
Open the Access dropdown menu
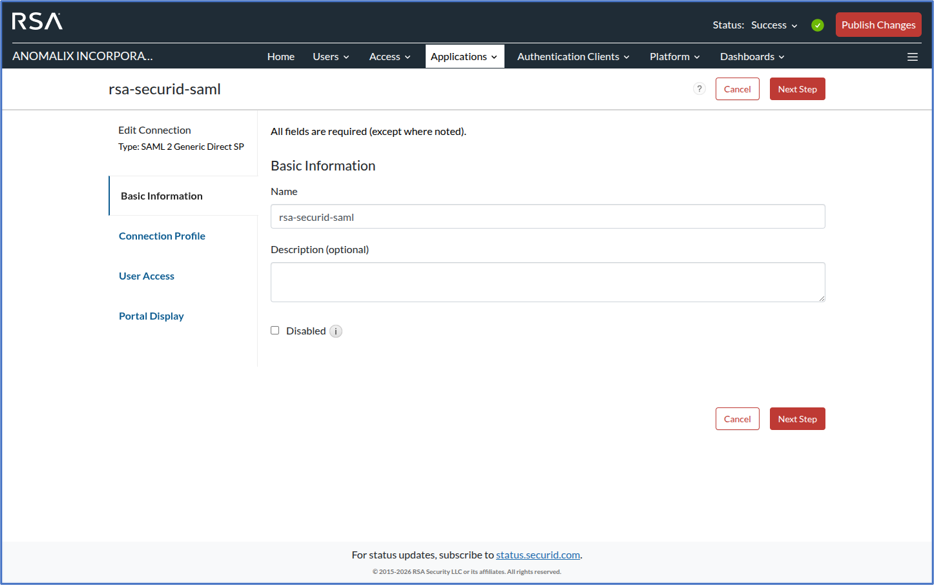[x=390, y=57]
